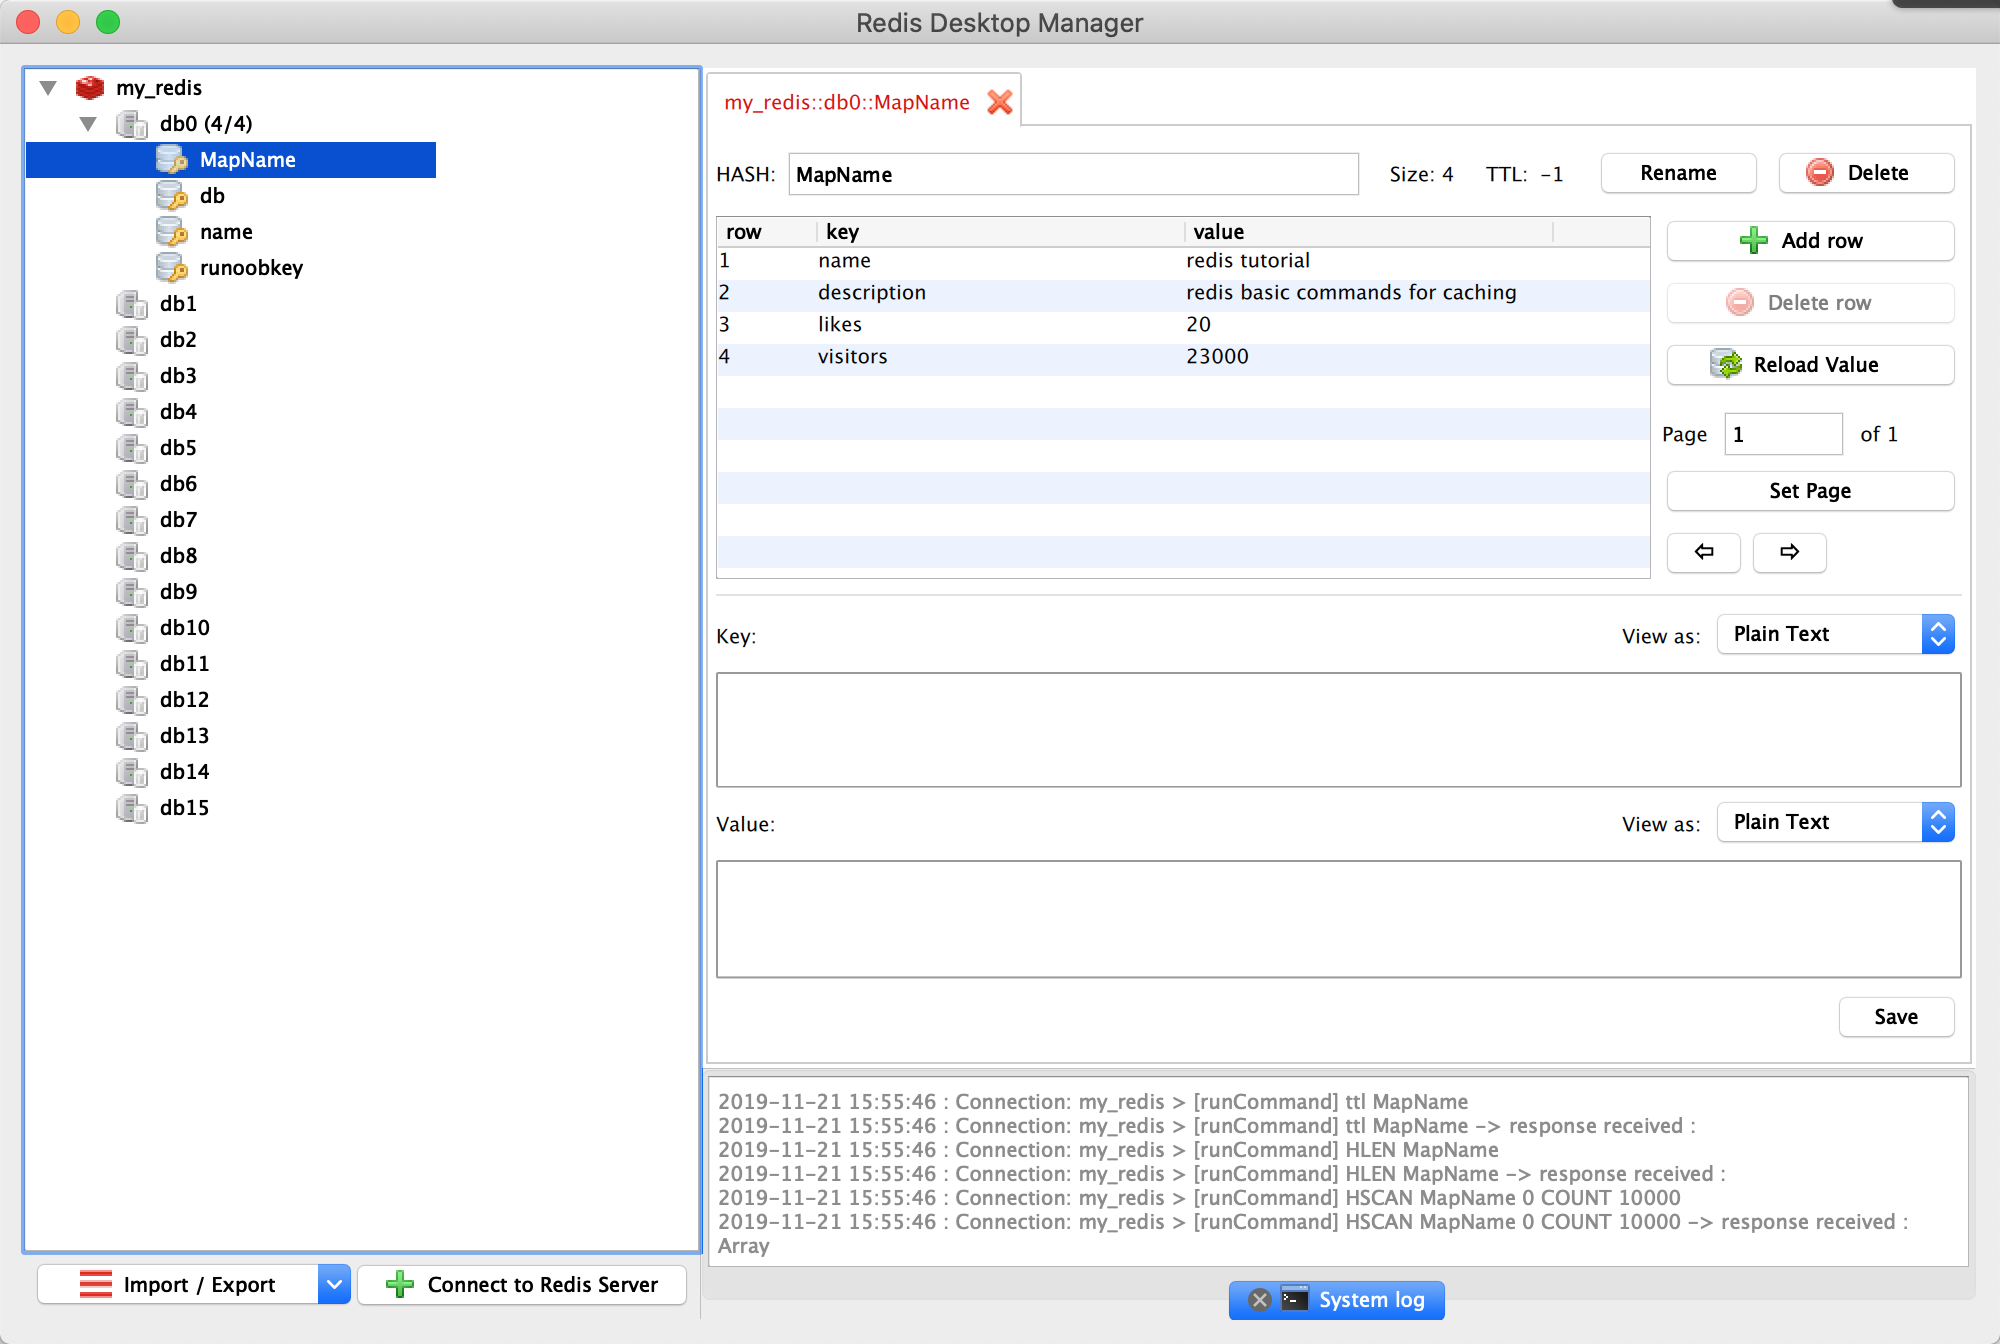This screenshot has height=1344, width=2000.
Task: Save the edited value
Action: click(1896, 1017)
